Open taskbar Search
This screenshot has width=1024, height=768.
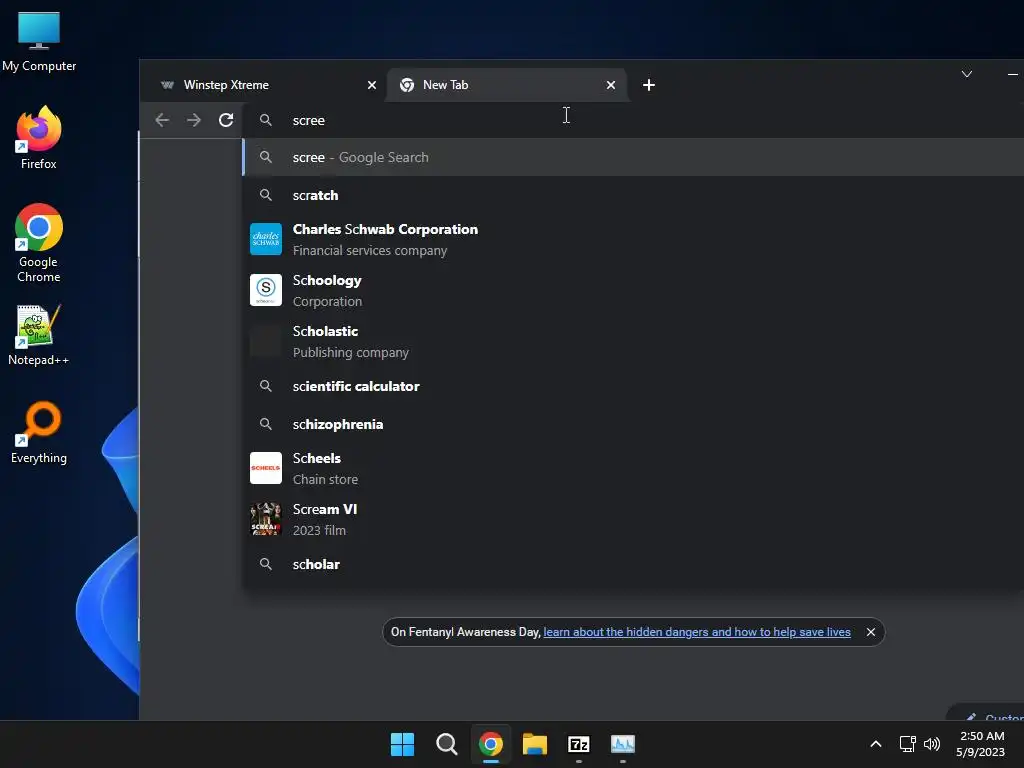pyautogui.click(x=447, y=744)
